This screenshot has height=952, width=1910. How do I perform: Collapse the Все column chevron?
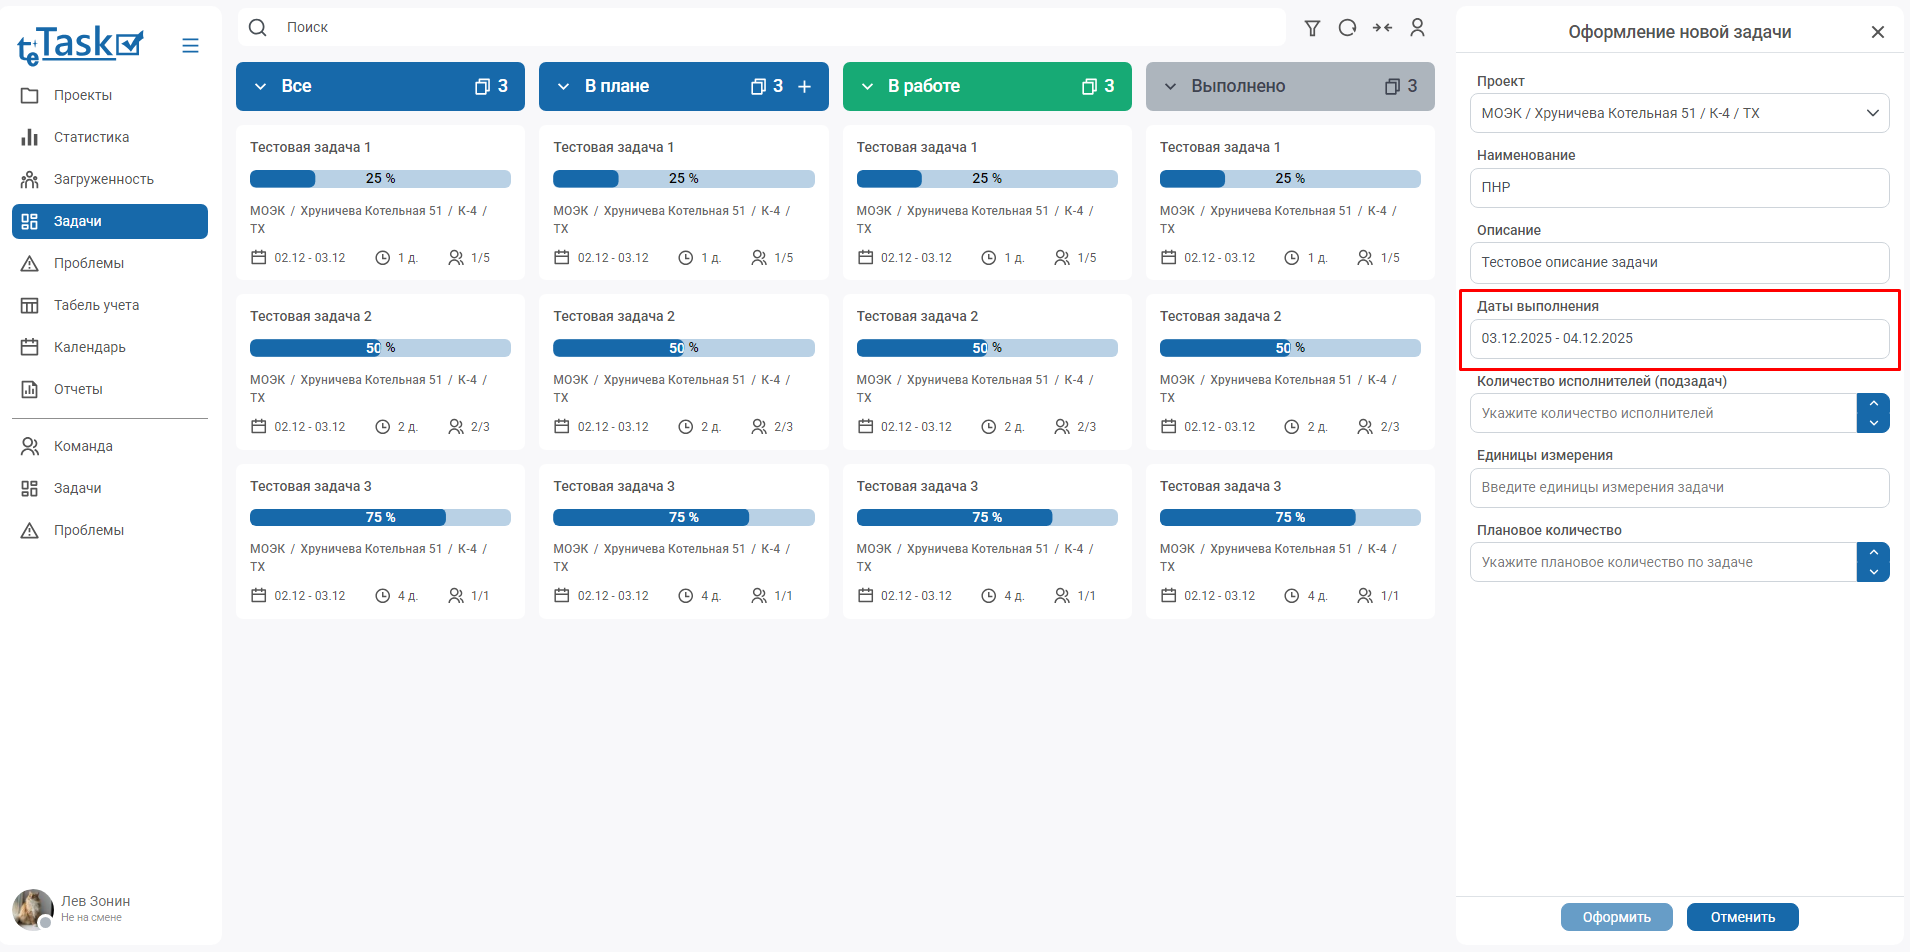tap(260, 87)
